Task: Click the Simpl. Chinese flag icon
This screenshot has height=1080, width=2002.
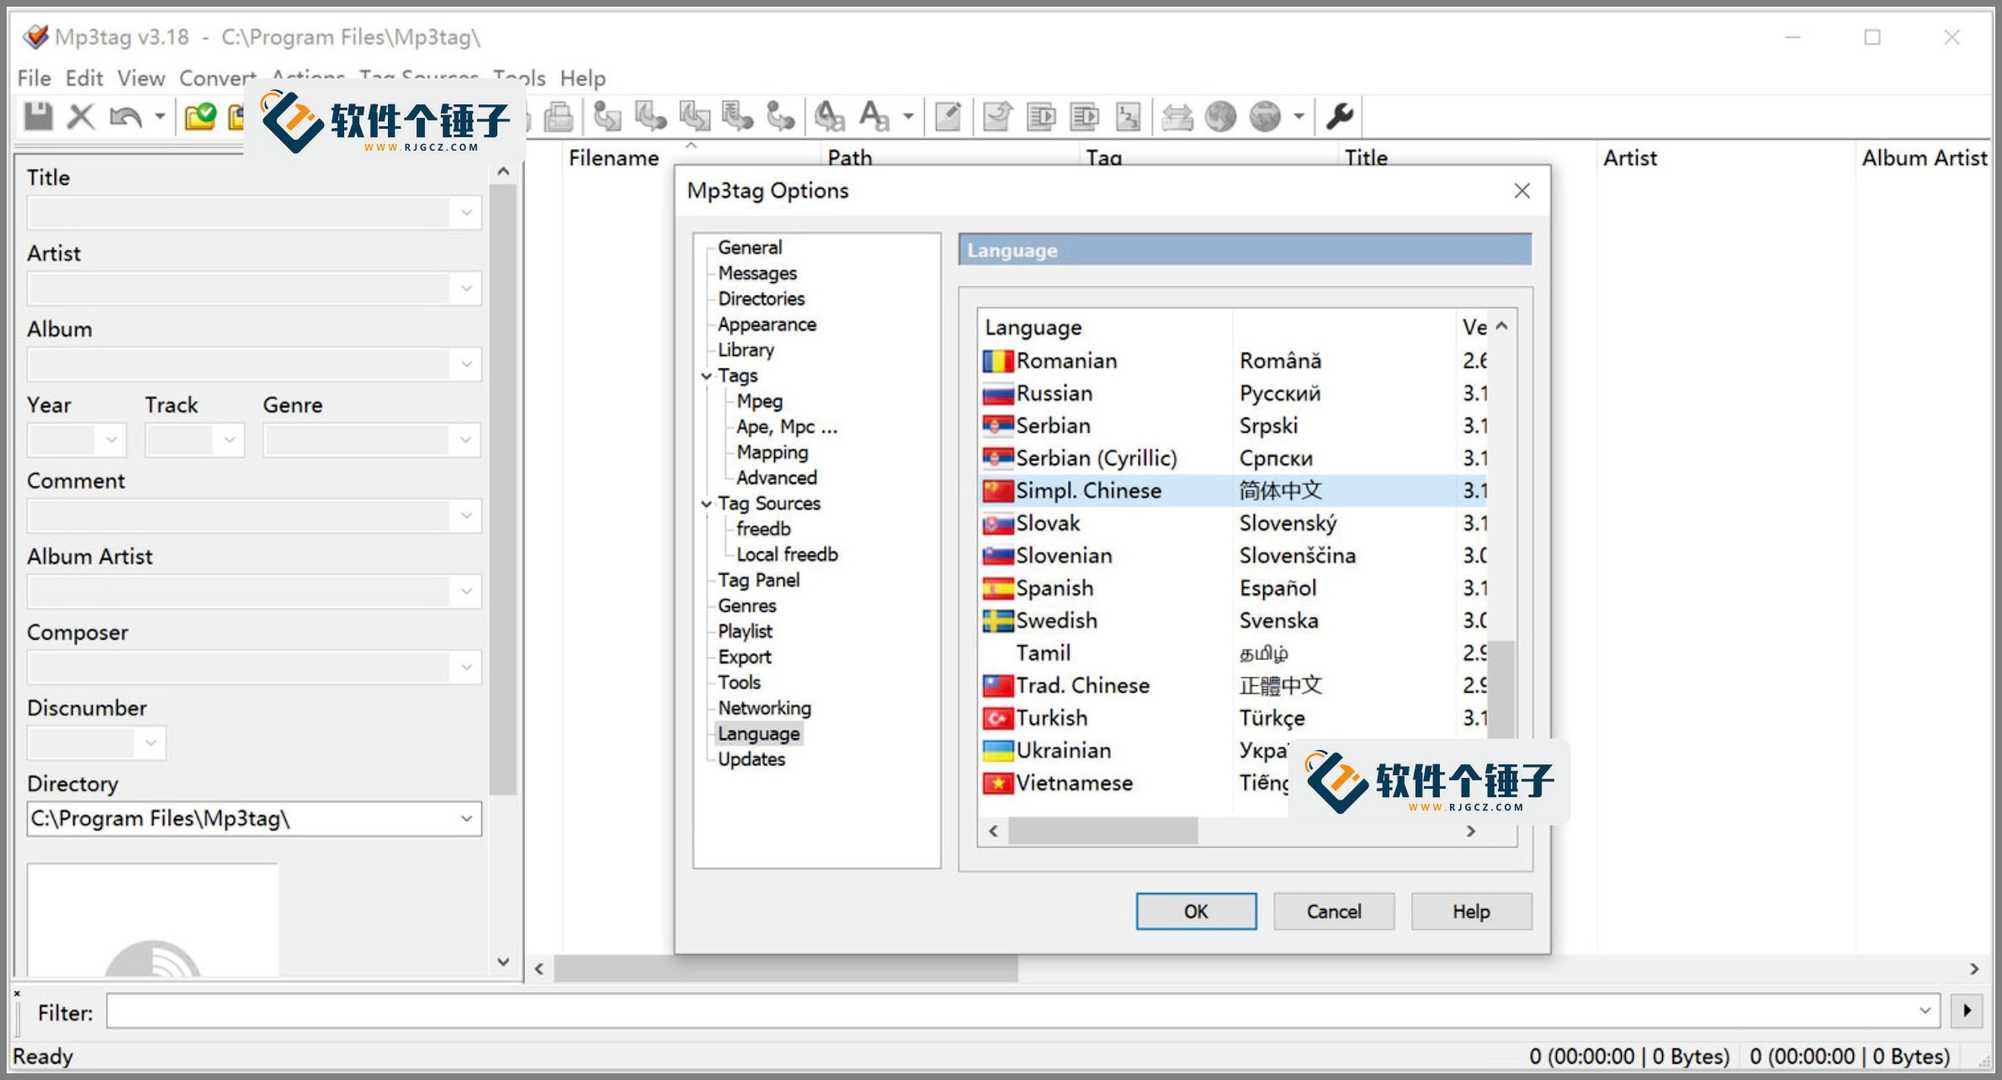Action: (997, 491)
